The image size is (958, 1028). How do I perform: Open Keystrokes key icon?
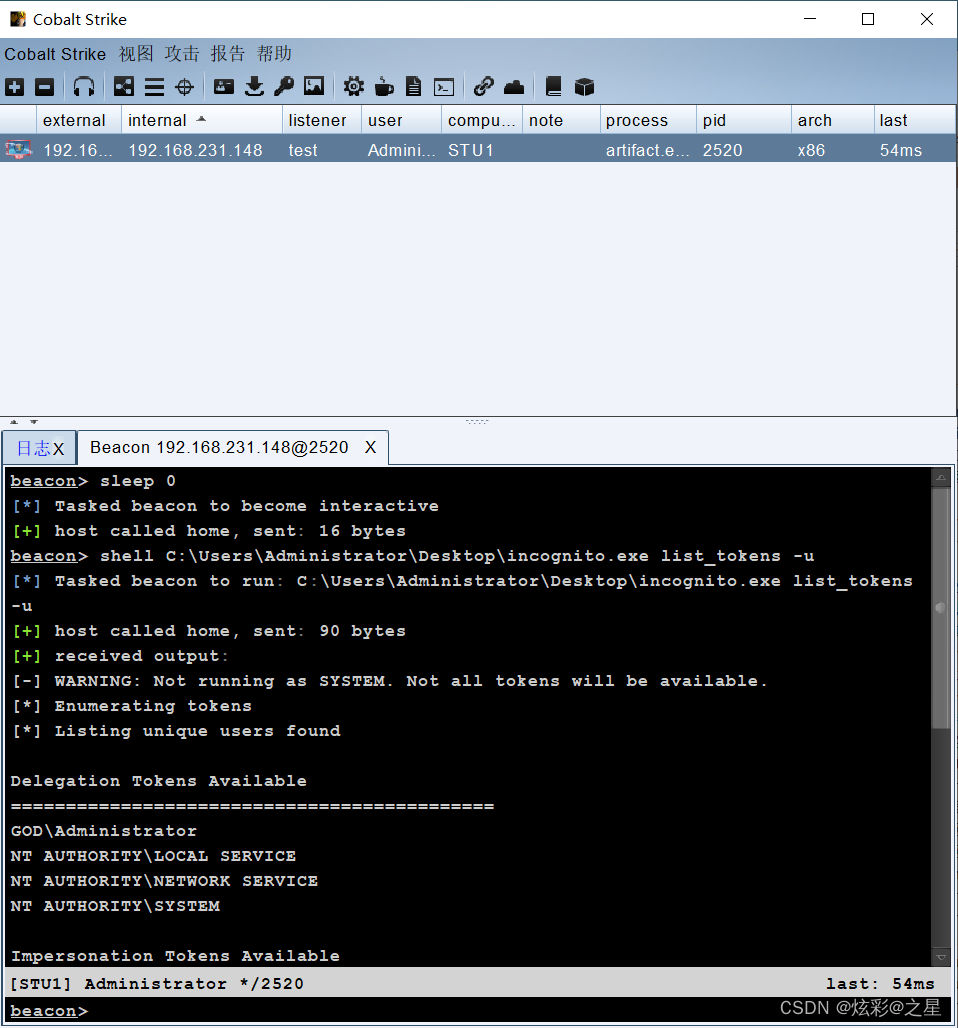point(283,87)
